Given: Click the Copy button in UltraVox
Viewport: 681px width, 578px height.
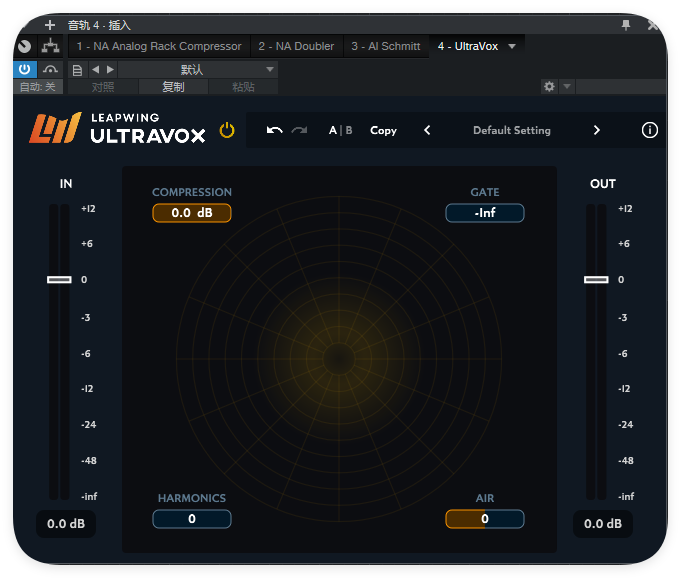Looking at the screenshot, I should 383,130.
